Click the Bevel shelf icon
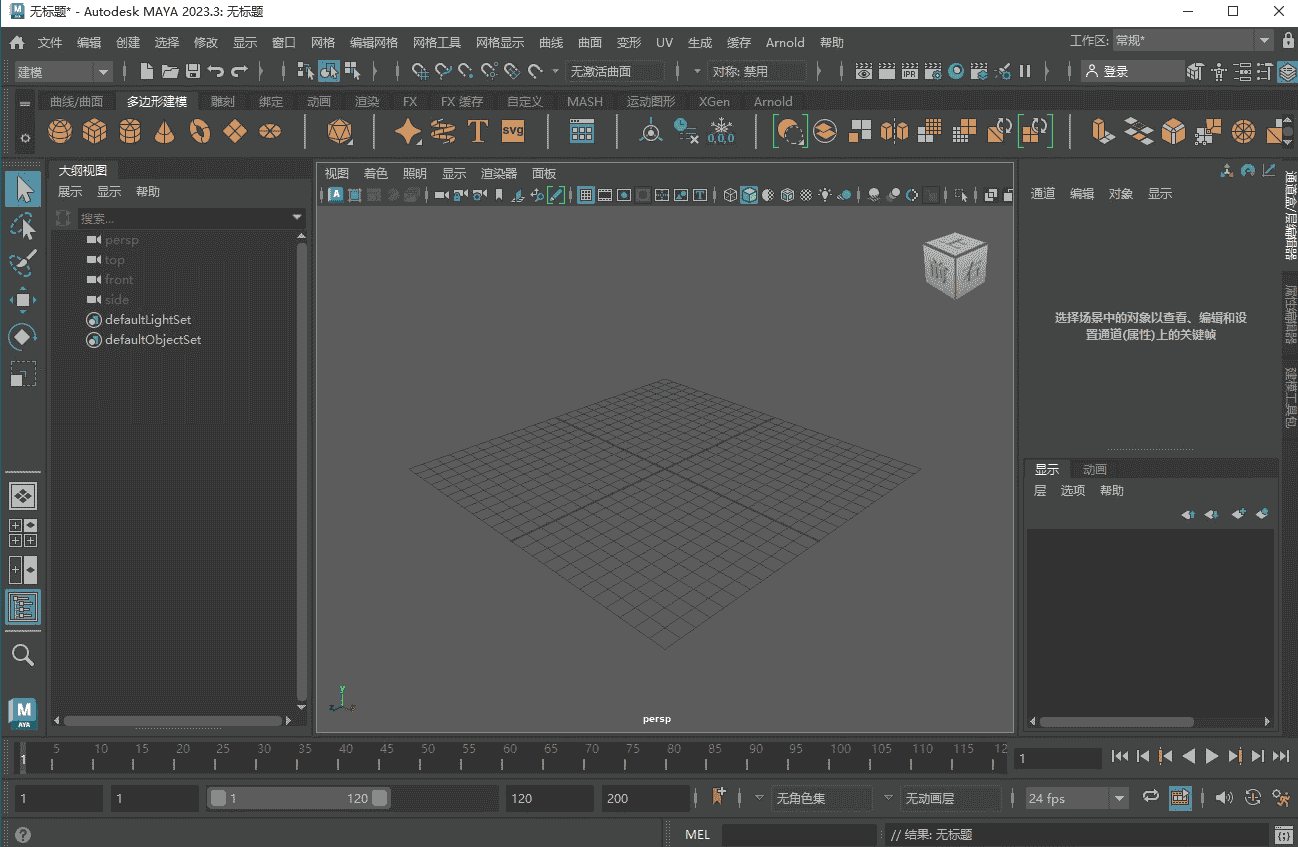The height and width of the screenshot is (847, 1298). click(1173, 131)
